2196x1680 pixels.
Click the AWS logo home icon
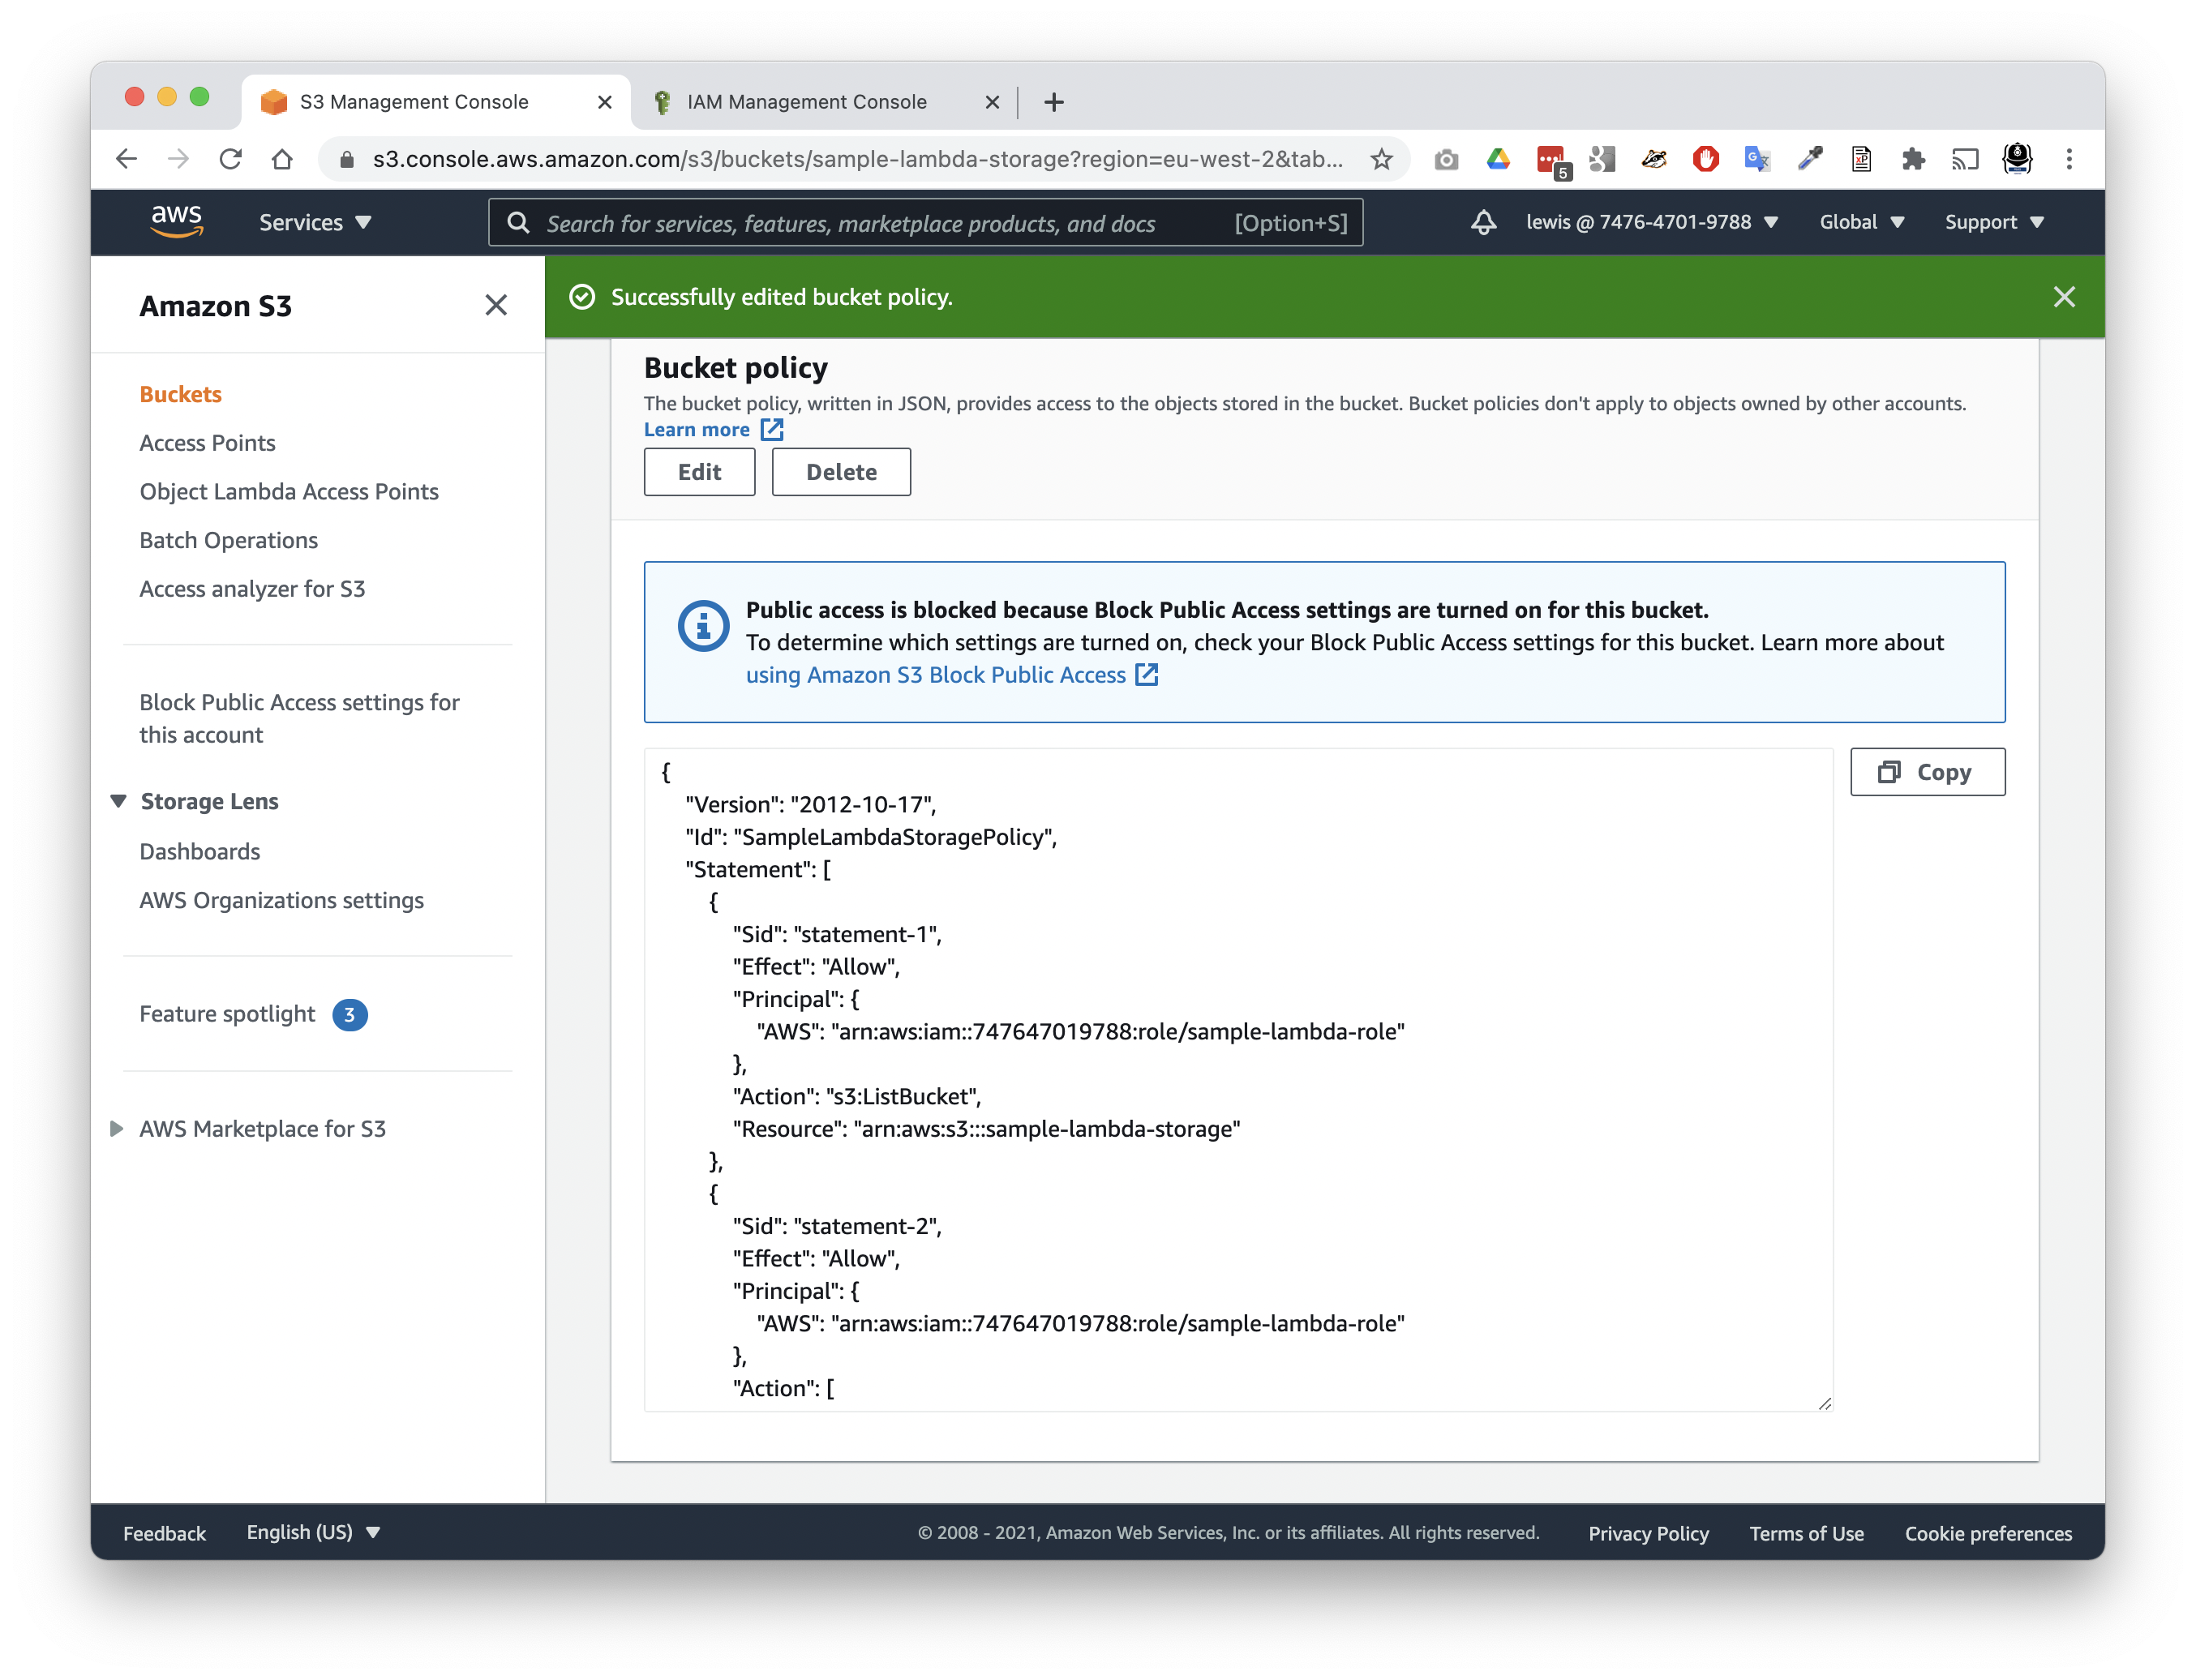click(177, 221)
